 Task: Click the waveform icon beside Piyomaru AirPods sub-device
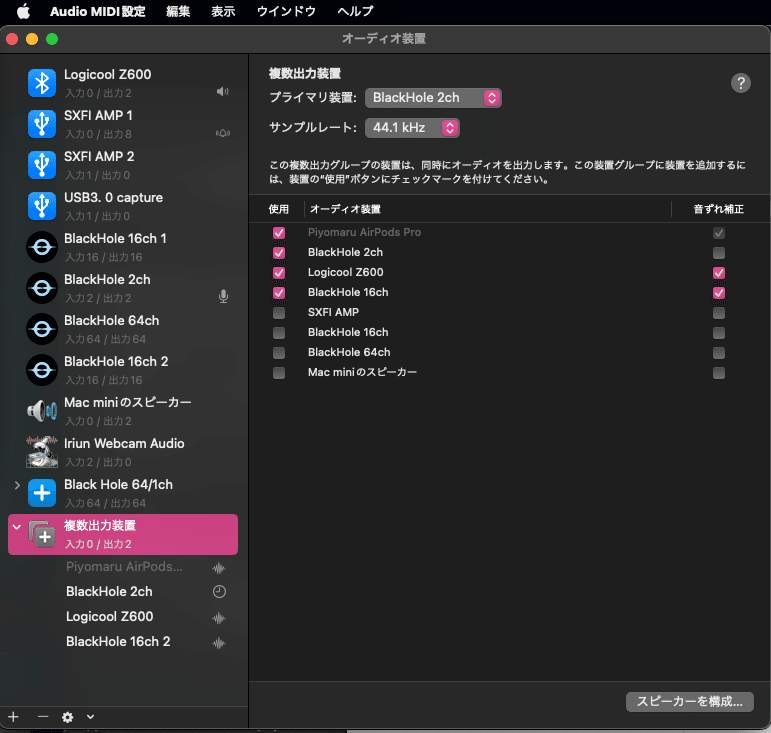pos(219,568)
